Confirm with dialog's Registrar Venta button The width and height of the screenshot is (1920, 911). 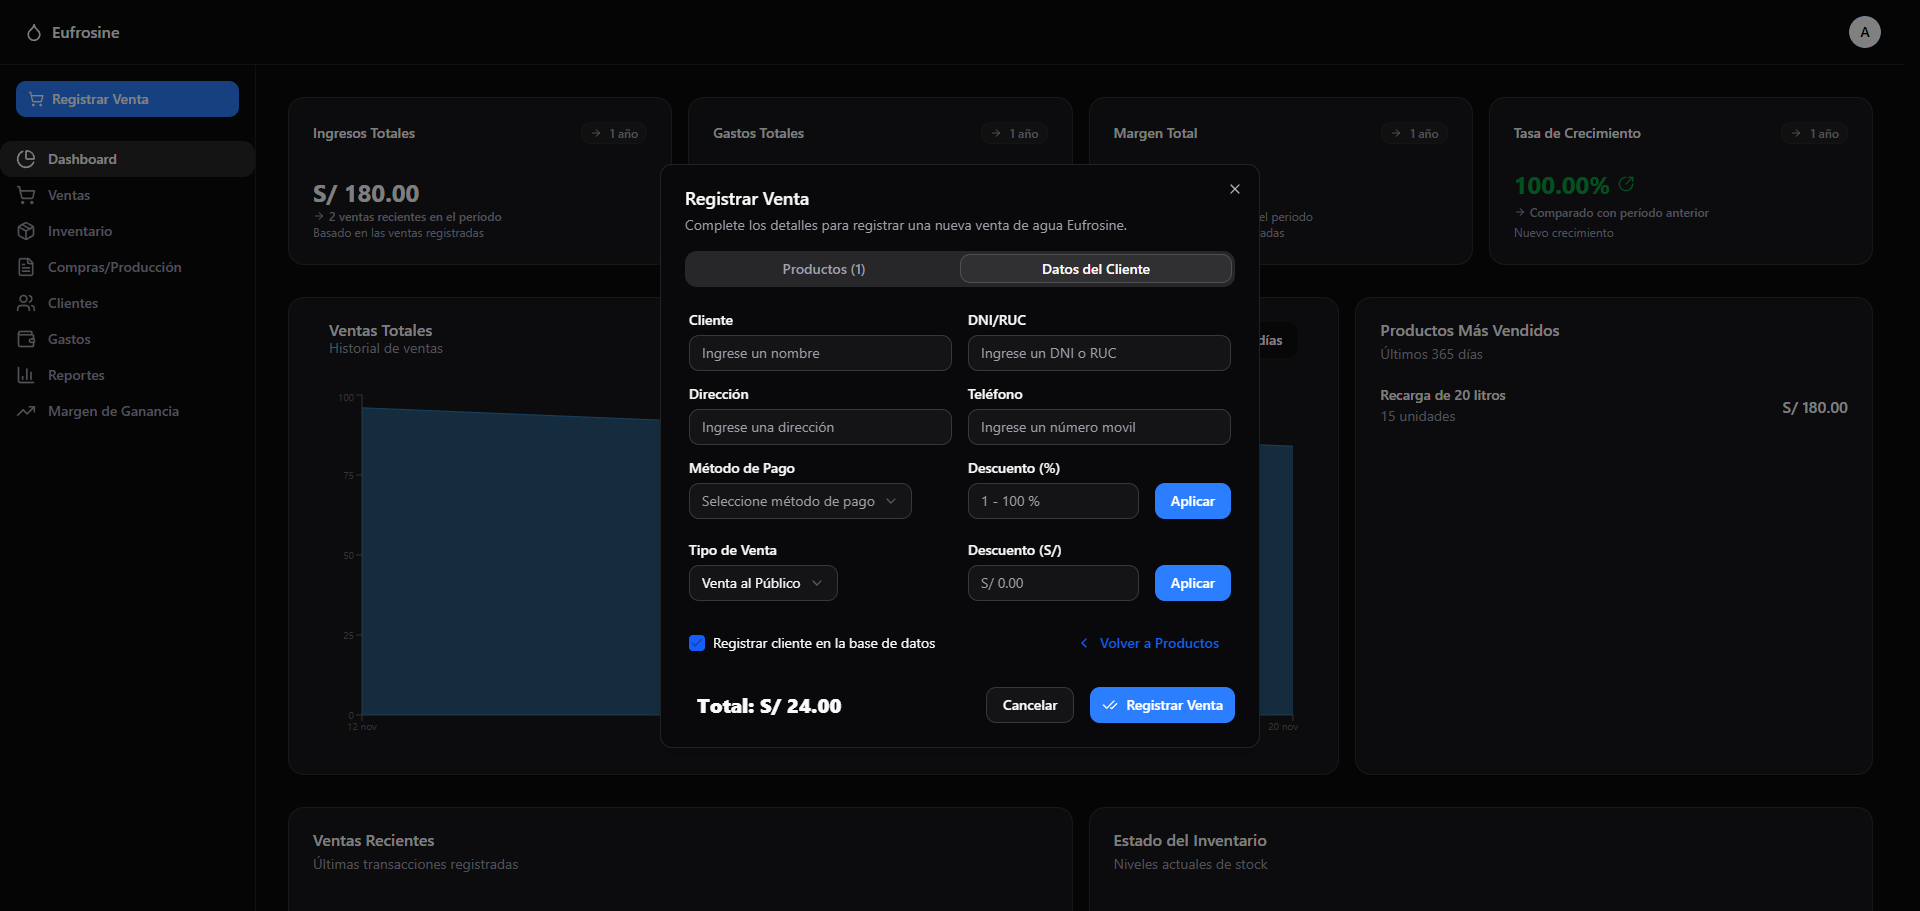tap(1162, 705)
